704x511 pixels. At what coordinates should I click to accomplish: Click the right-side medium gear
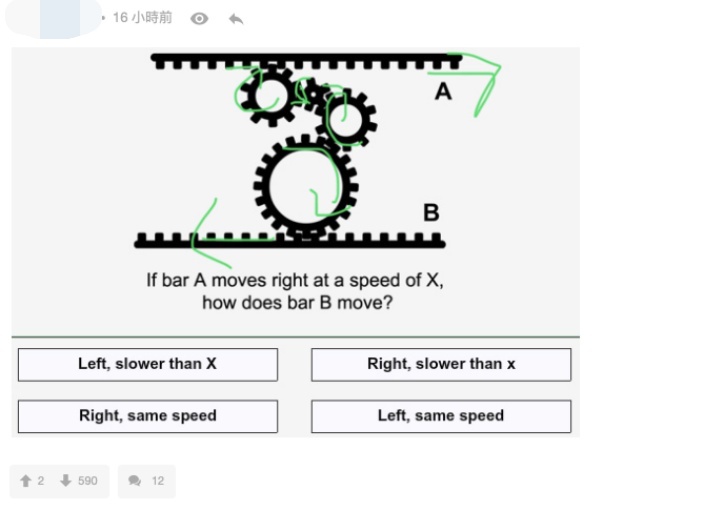pyautogui.click(x=346, y=119)
